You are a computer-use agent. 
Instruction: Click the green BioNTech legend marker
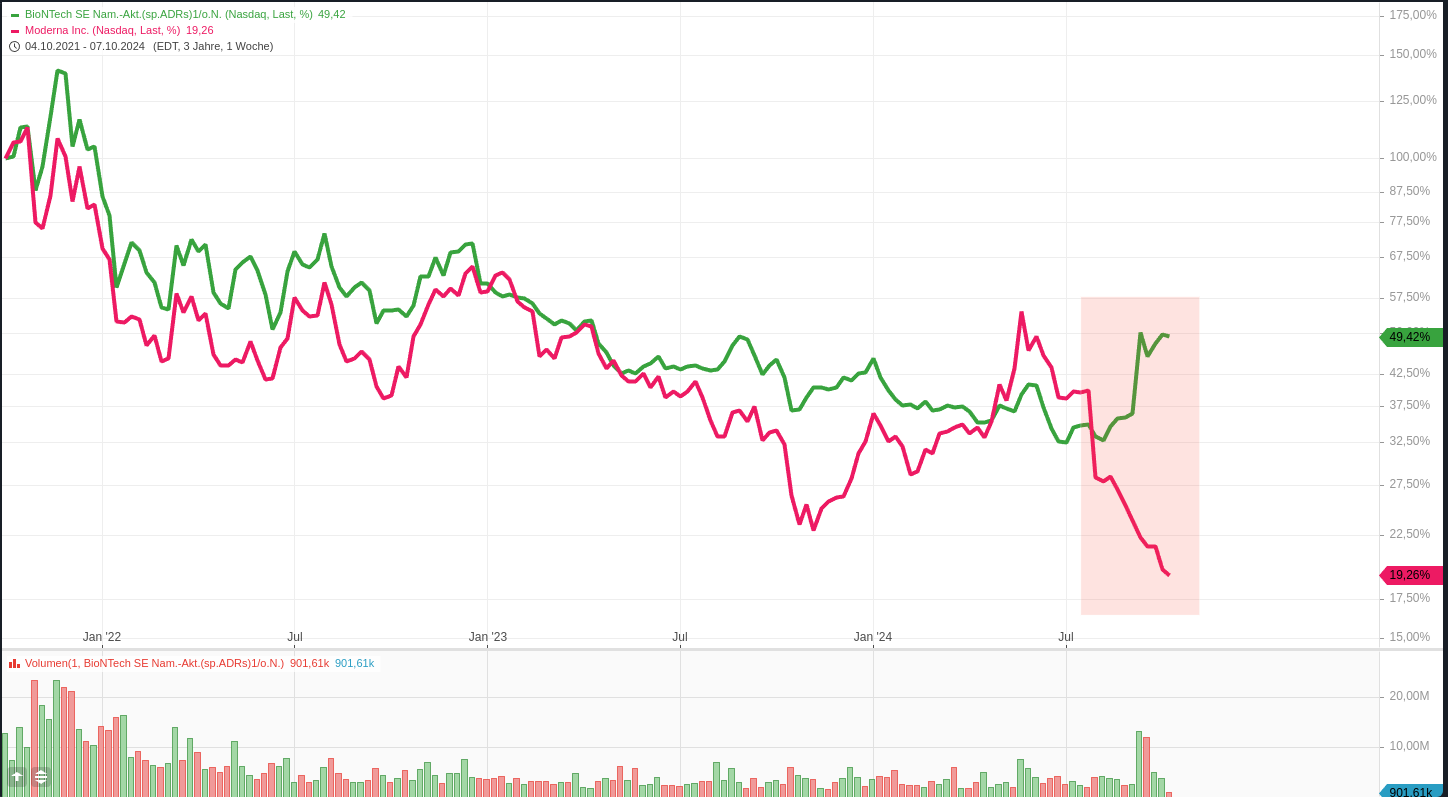[x=15, y=15]
